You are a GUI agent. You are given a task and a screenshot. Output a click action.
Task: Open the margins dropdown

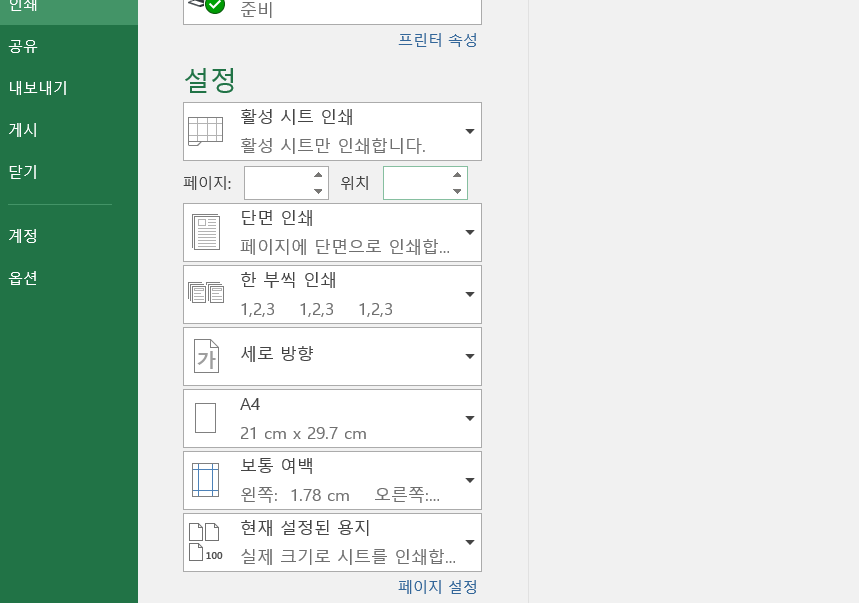pos(468,480)
